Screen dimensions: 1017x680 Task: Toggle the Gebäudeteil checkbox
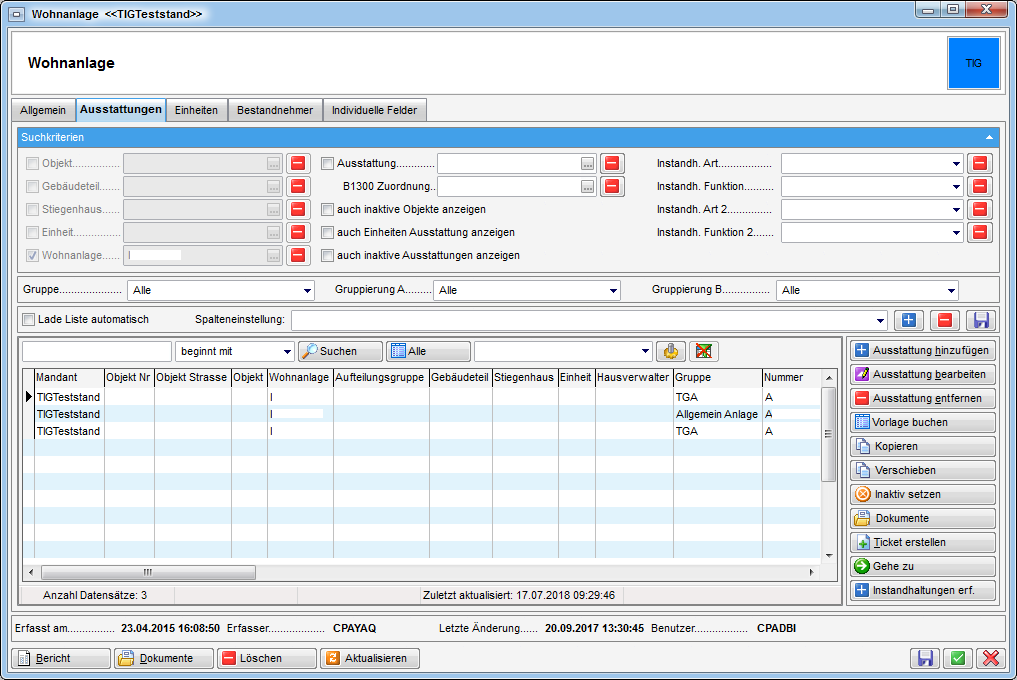[x=32, y=186]
